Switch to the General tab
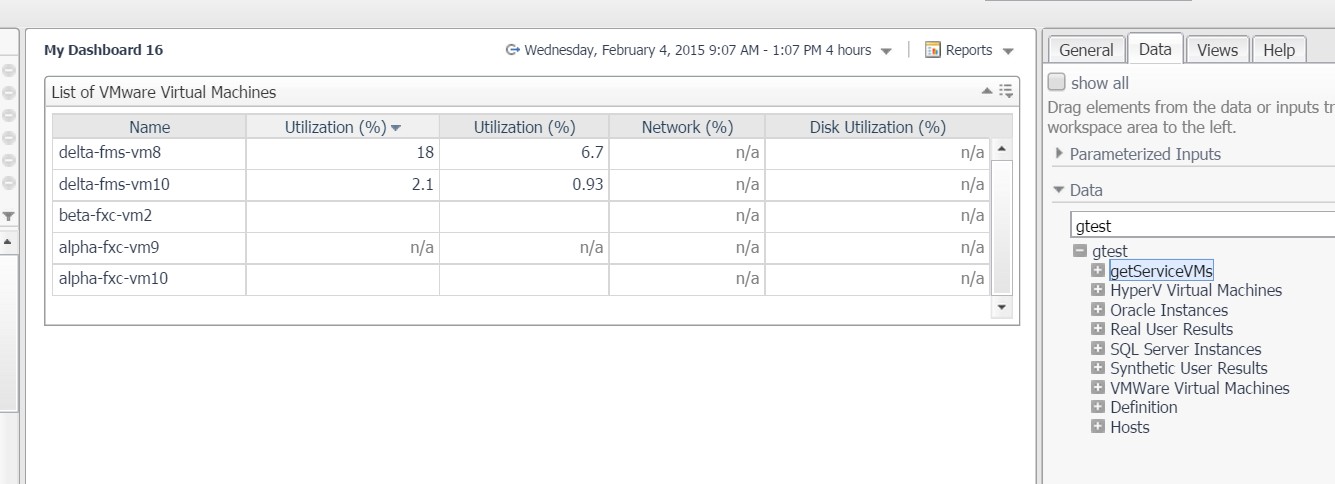The width and height of the screenshot is (1335, 484). (x=1086, y=49)
